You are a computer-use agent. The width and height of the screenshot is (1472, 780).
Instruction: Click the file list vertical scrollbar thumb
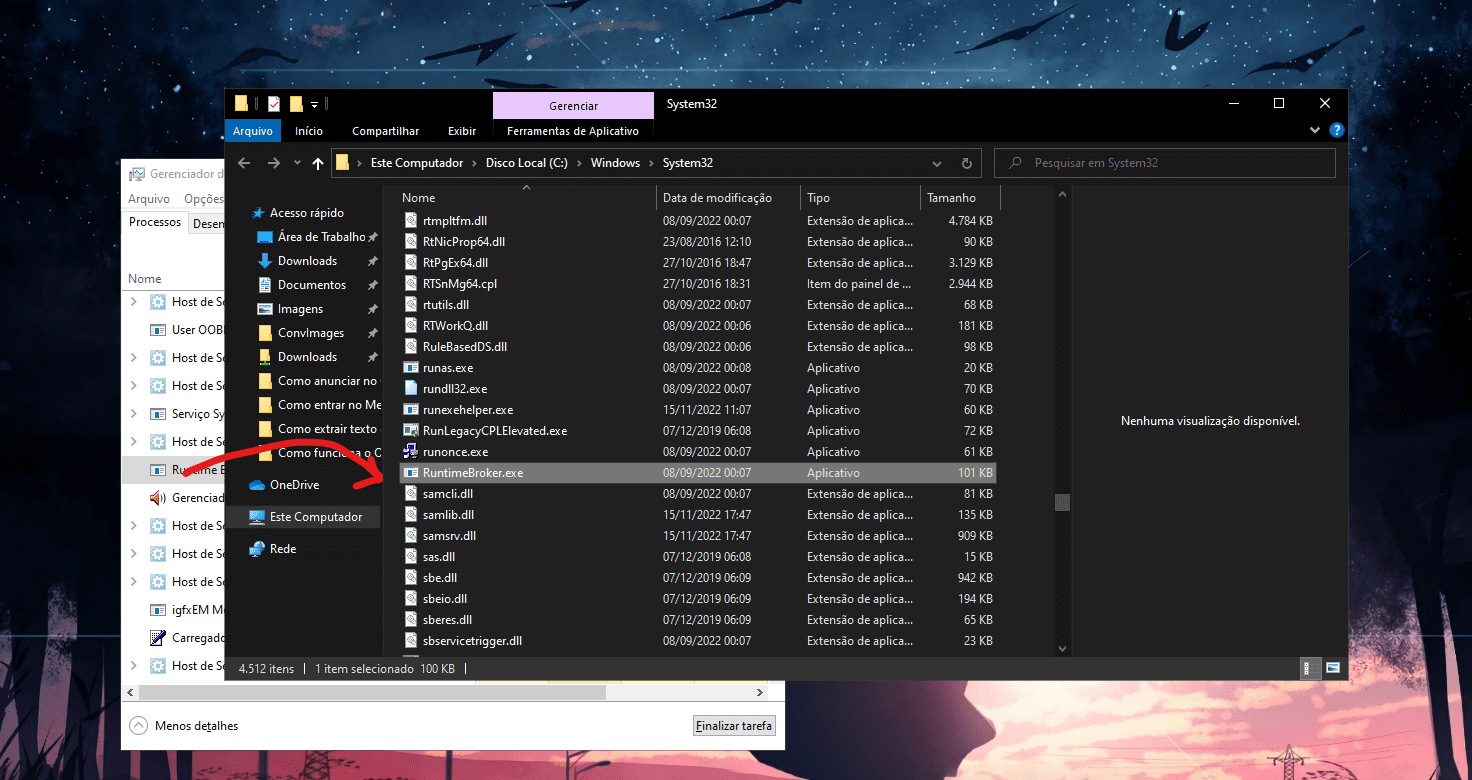[x=1062, y=503]
